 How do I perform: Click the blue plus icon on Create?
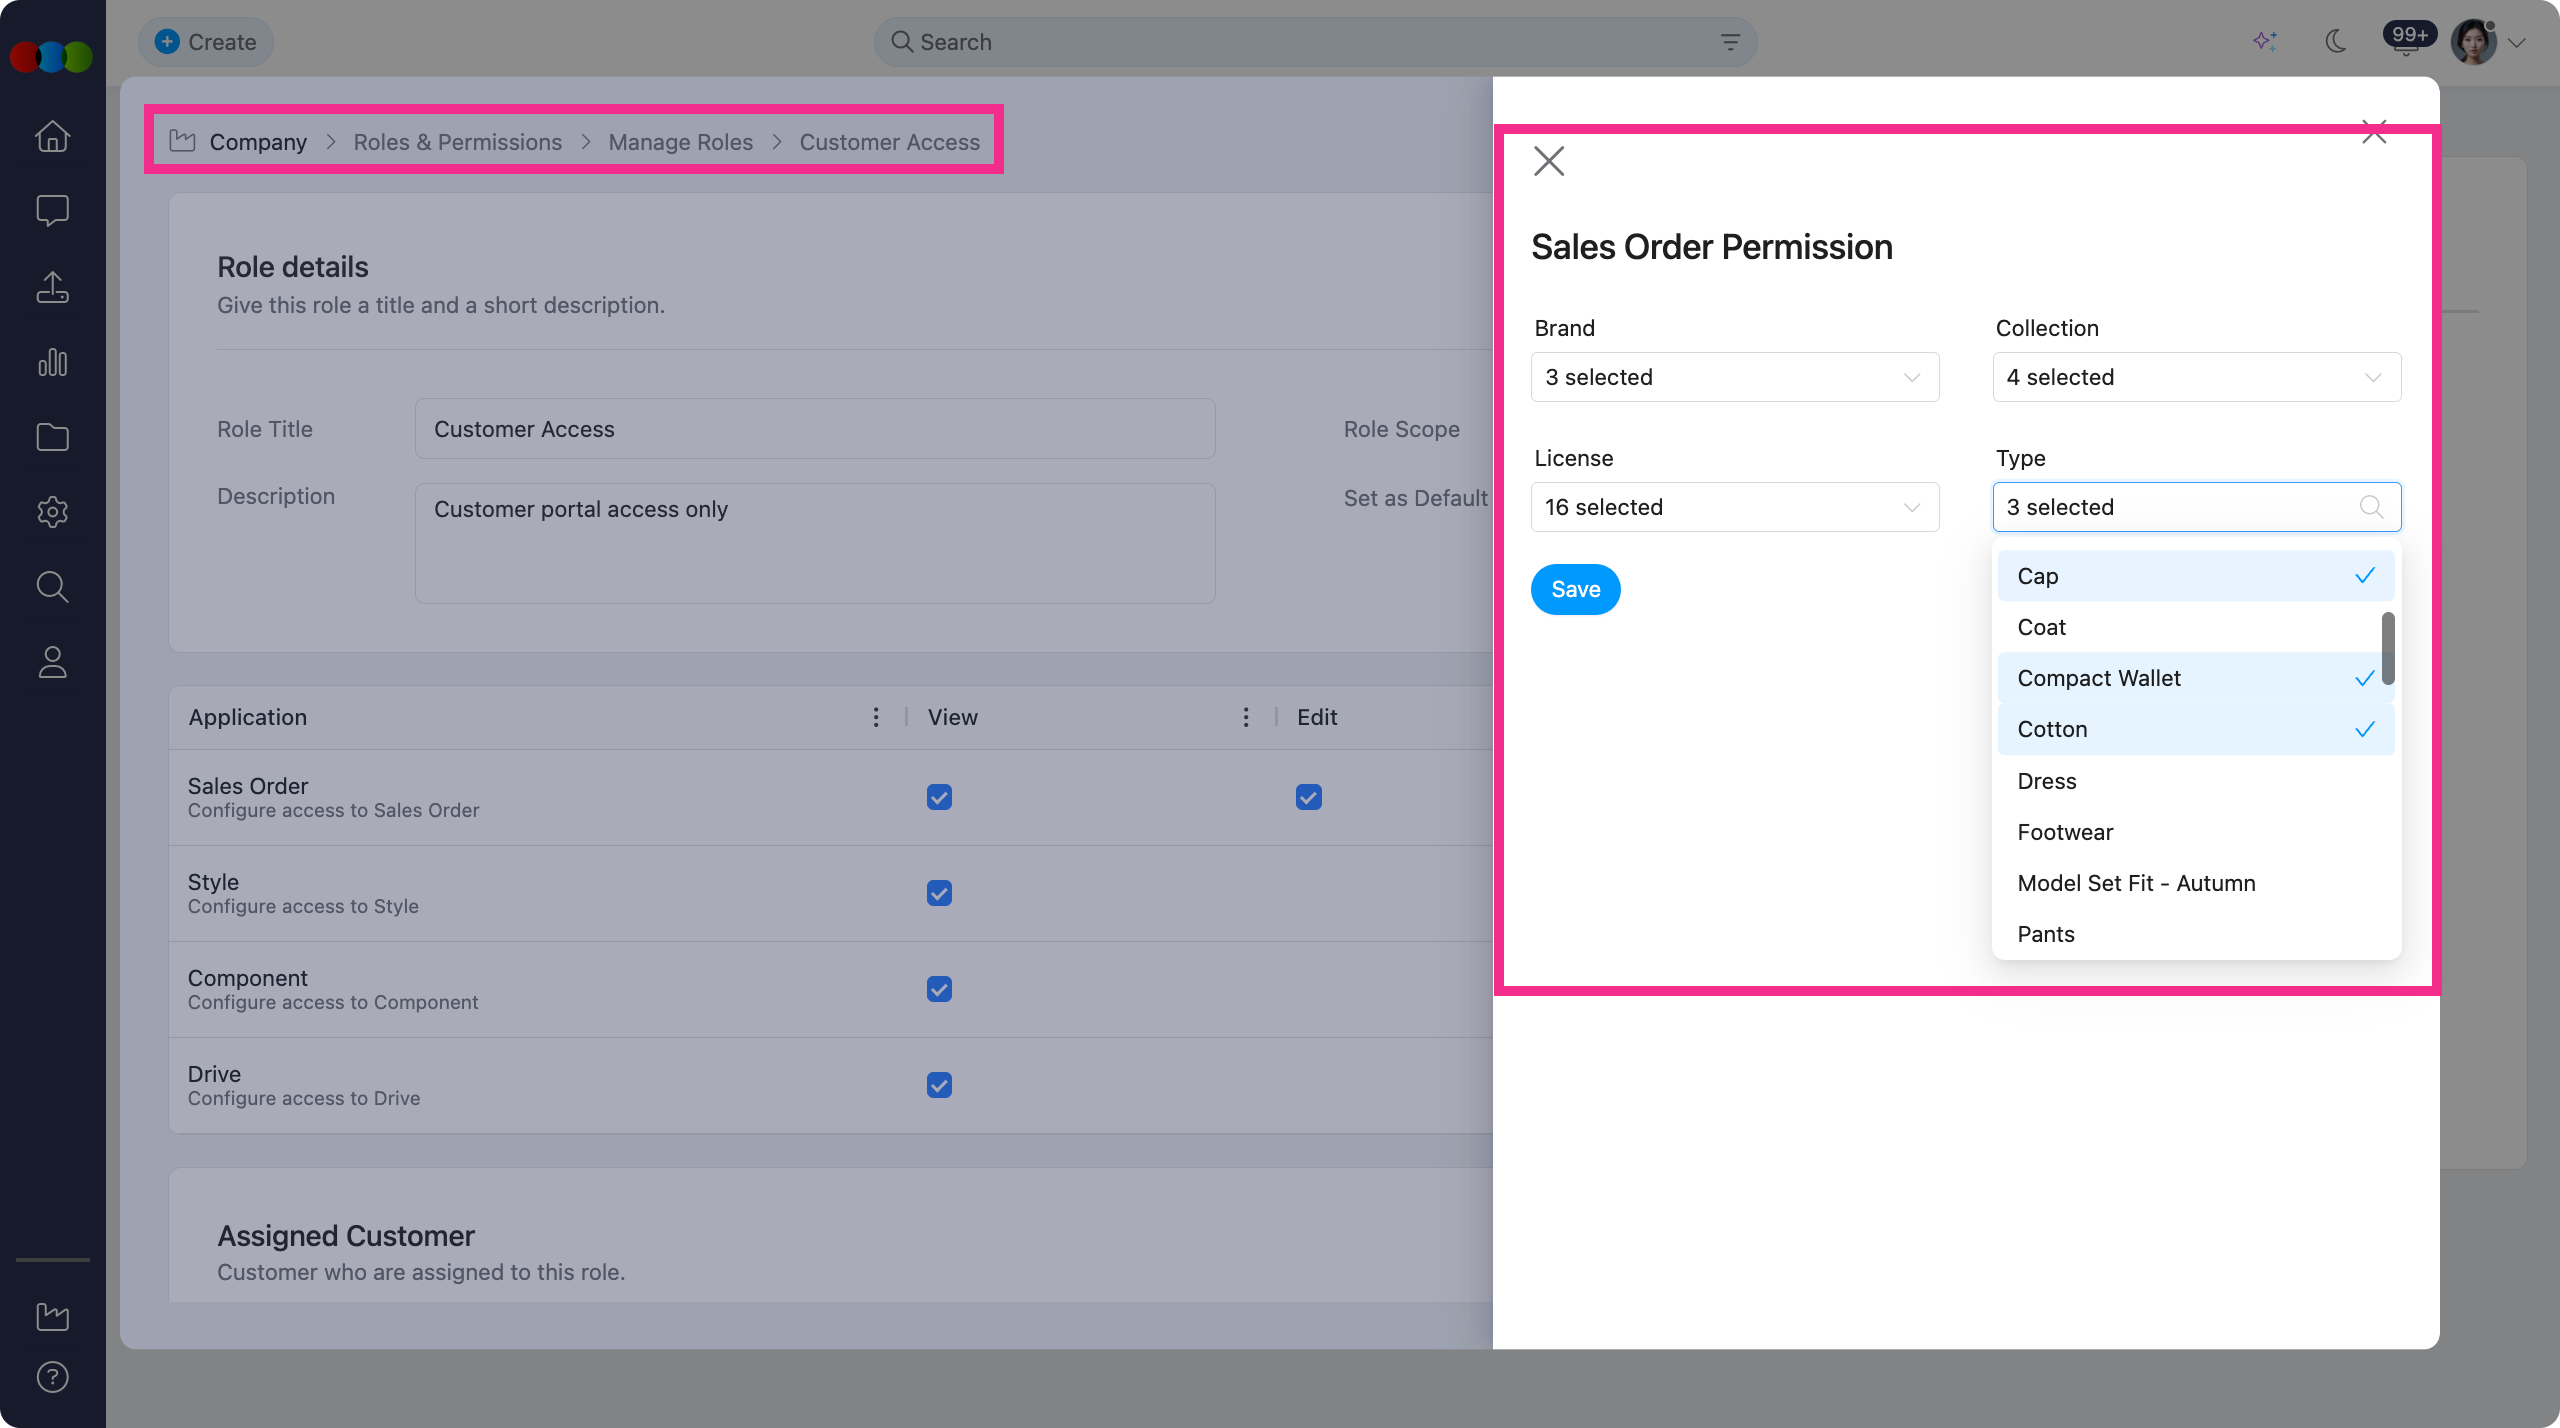167,42
